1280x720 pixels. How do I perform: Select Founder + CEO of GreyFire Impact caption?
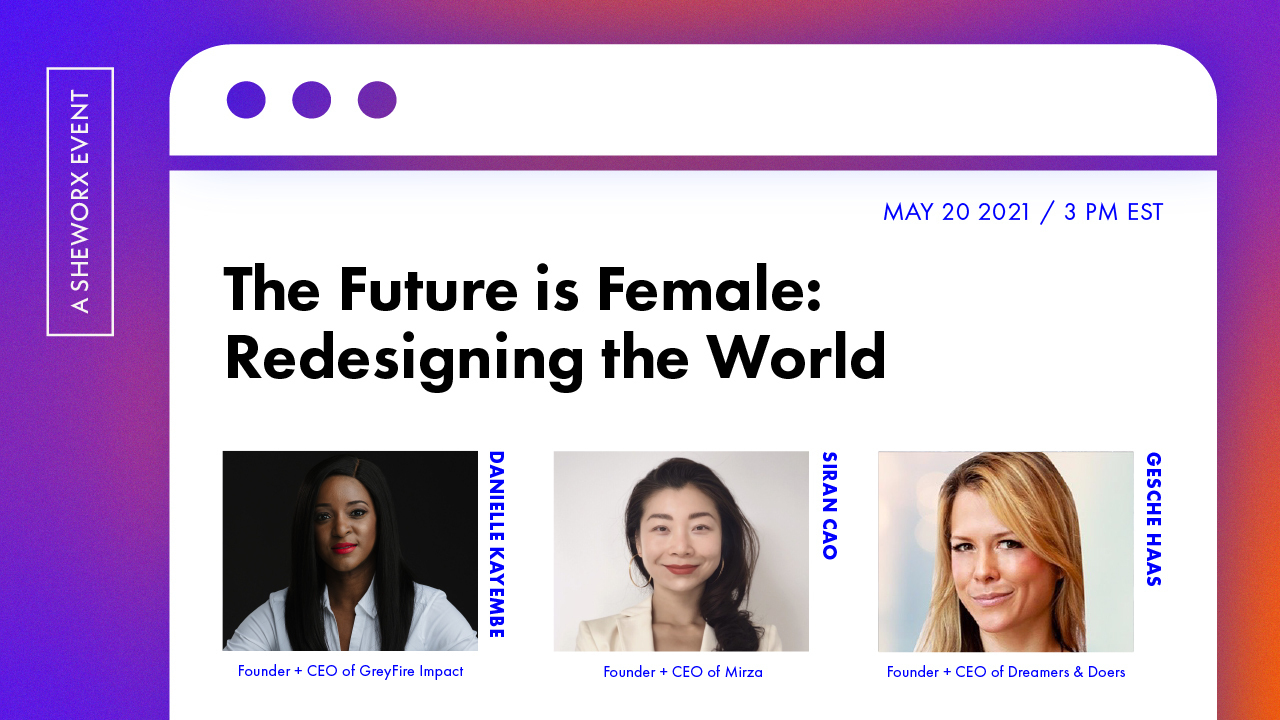point(350,671)
